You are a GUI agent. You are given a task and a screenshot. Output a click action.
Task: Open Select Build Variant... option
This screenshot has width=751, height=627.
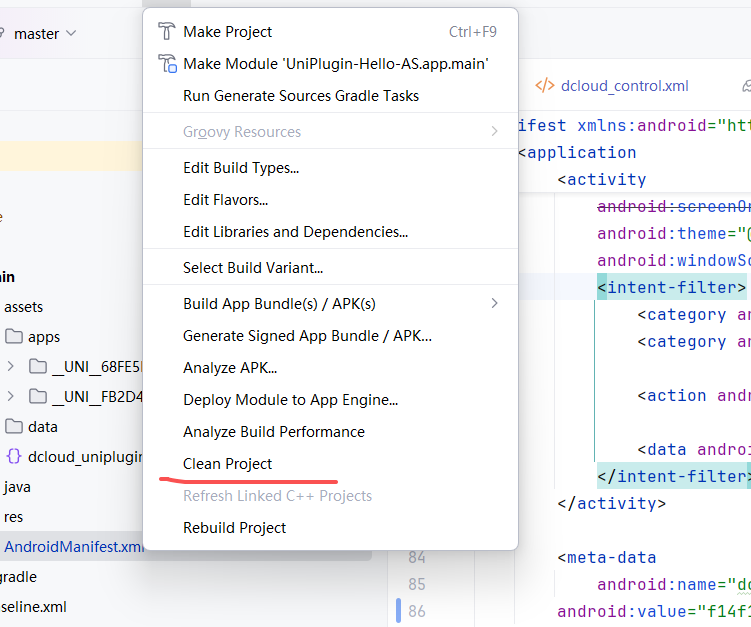point(253,268)
